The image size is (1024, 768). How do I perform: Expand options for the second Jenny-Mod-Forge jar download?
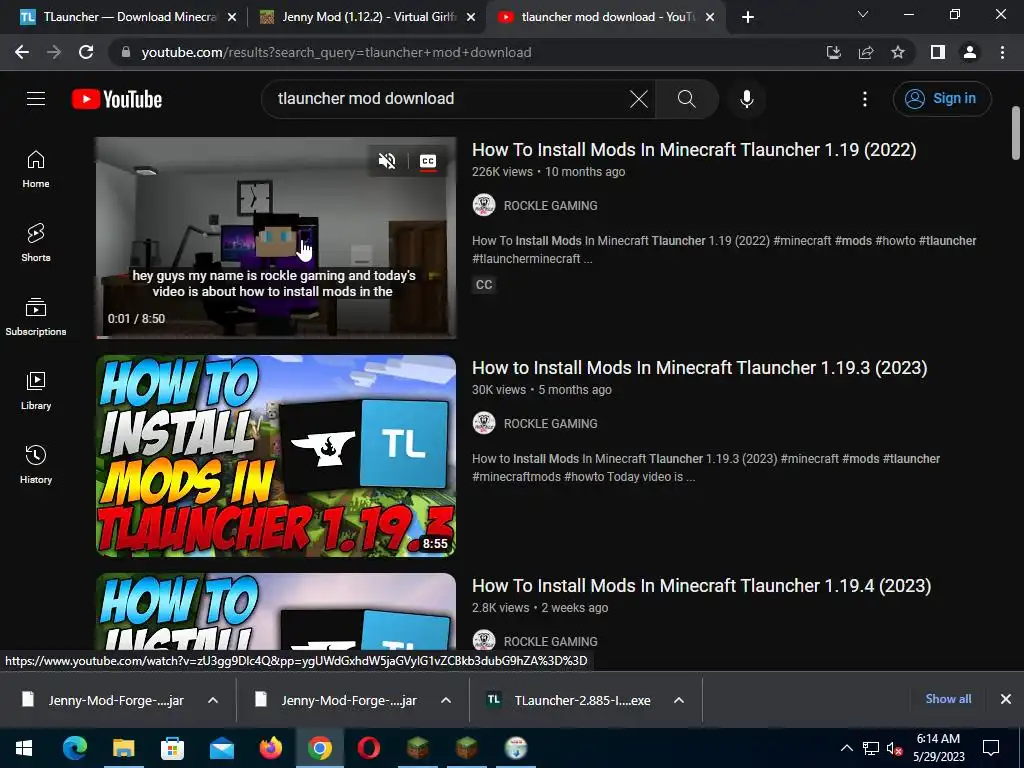point(446,700)
